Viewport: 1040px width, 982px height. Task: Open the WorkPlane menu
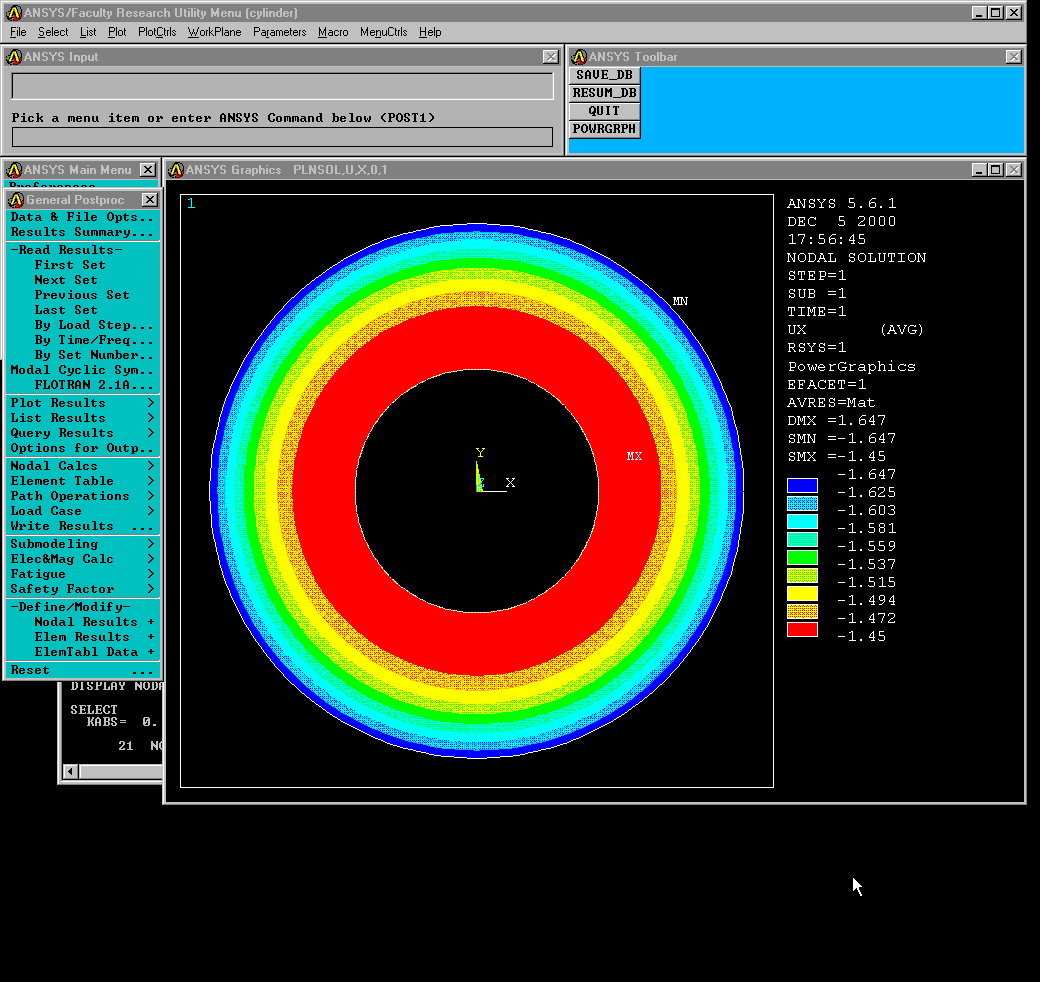214,32
